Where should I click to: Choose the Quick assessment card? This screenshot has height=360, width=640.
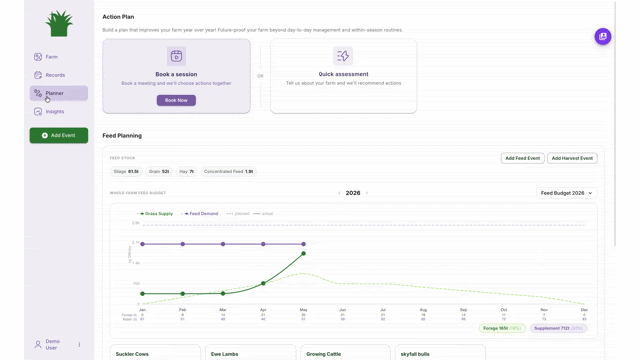coord(343,76)
